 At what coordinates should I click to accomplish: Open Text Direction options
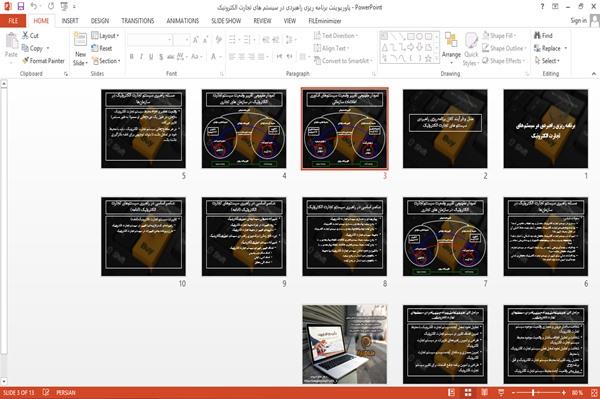tap(336, 36)
